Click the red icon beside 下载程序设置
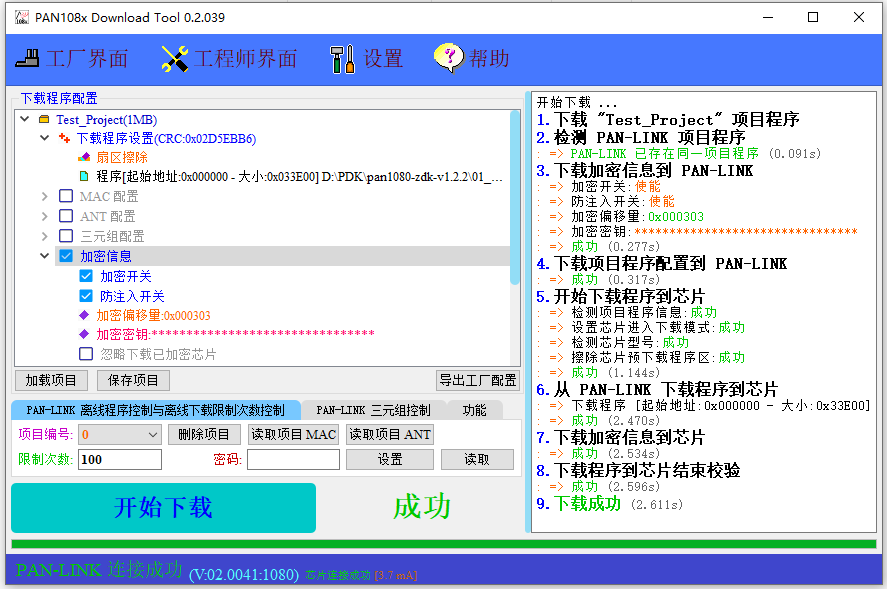 click(64, 138)
